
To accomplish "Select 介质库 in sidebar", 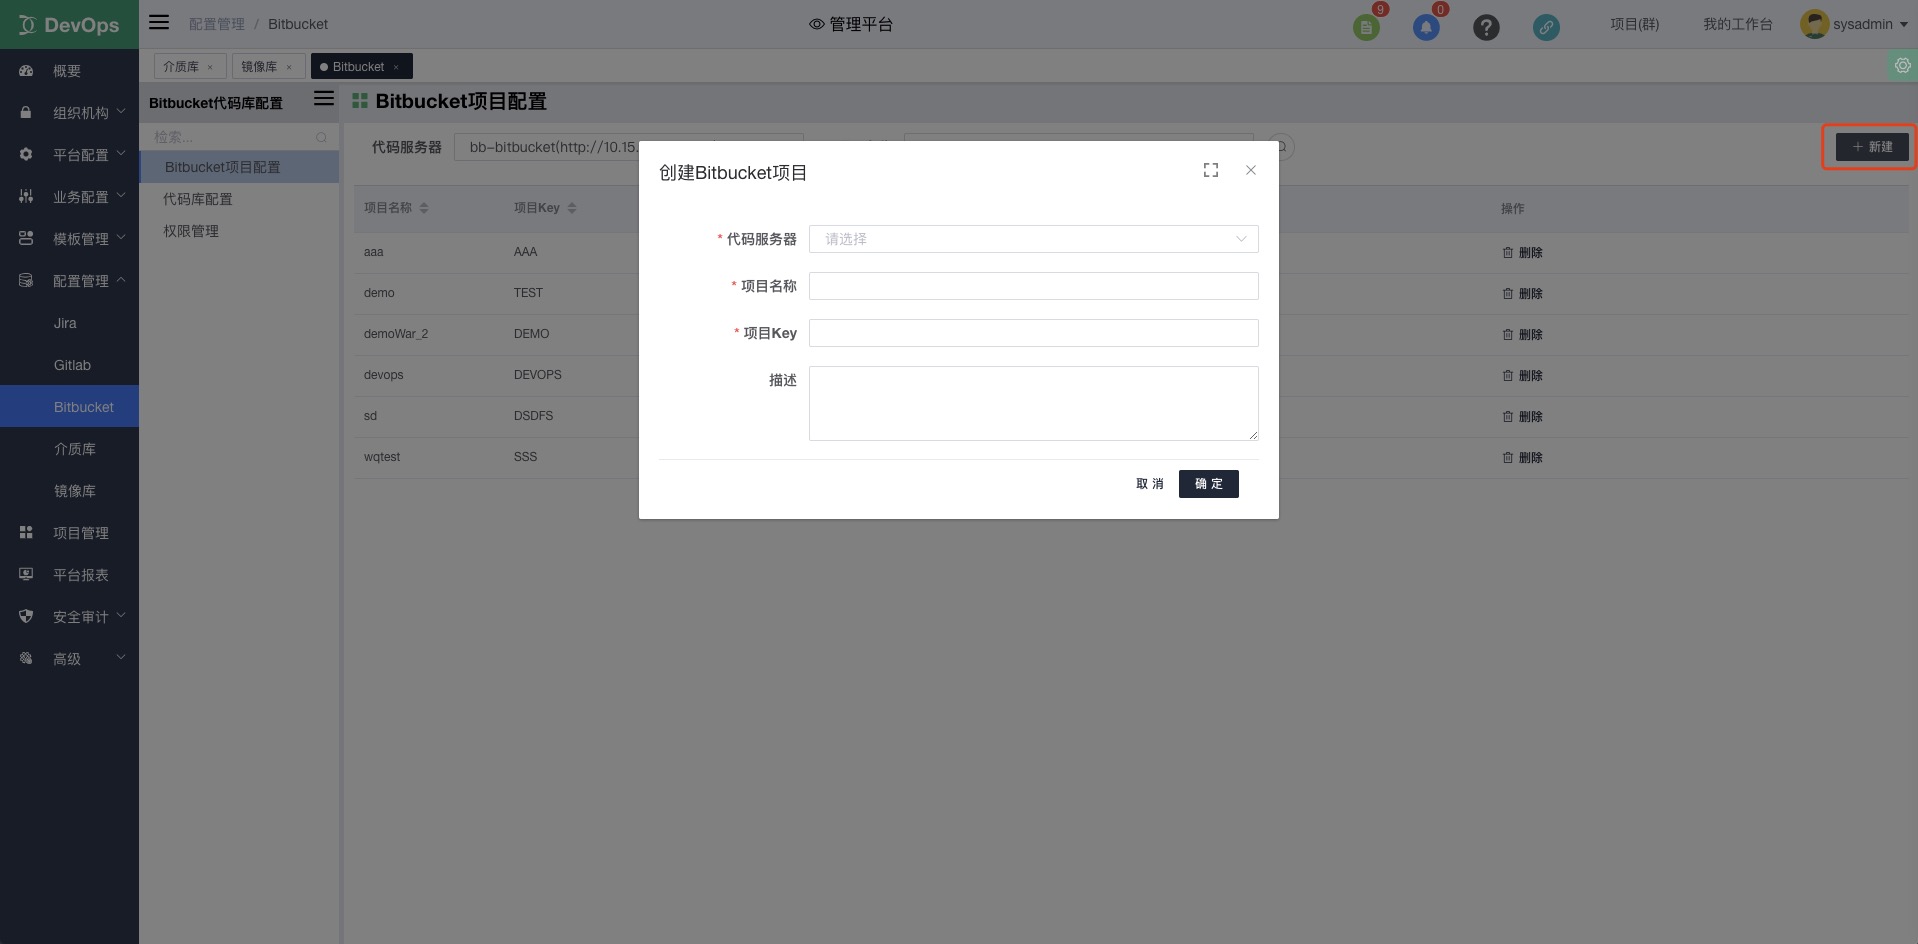I will (x=69, y=449).
